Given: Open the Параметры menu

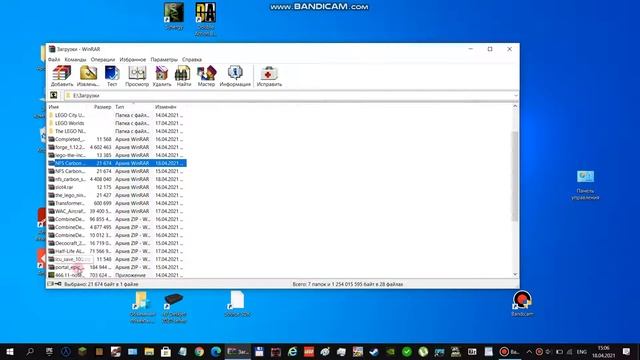Looking at the screenshot, I should point(164,60).
